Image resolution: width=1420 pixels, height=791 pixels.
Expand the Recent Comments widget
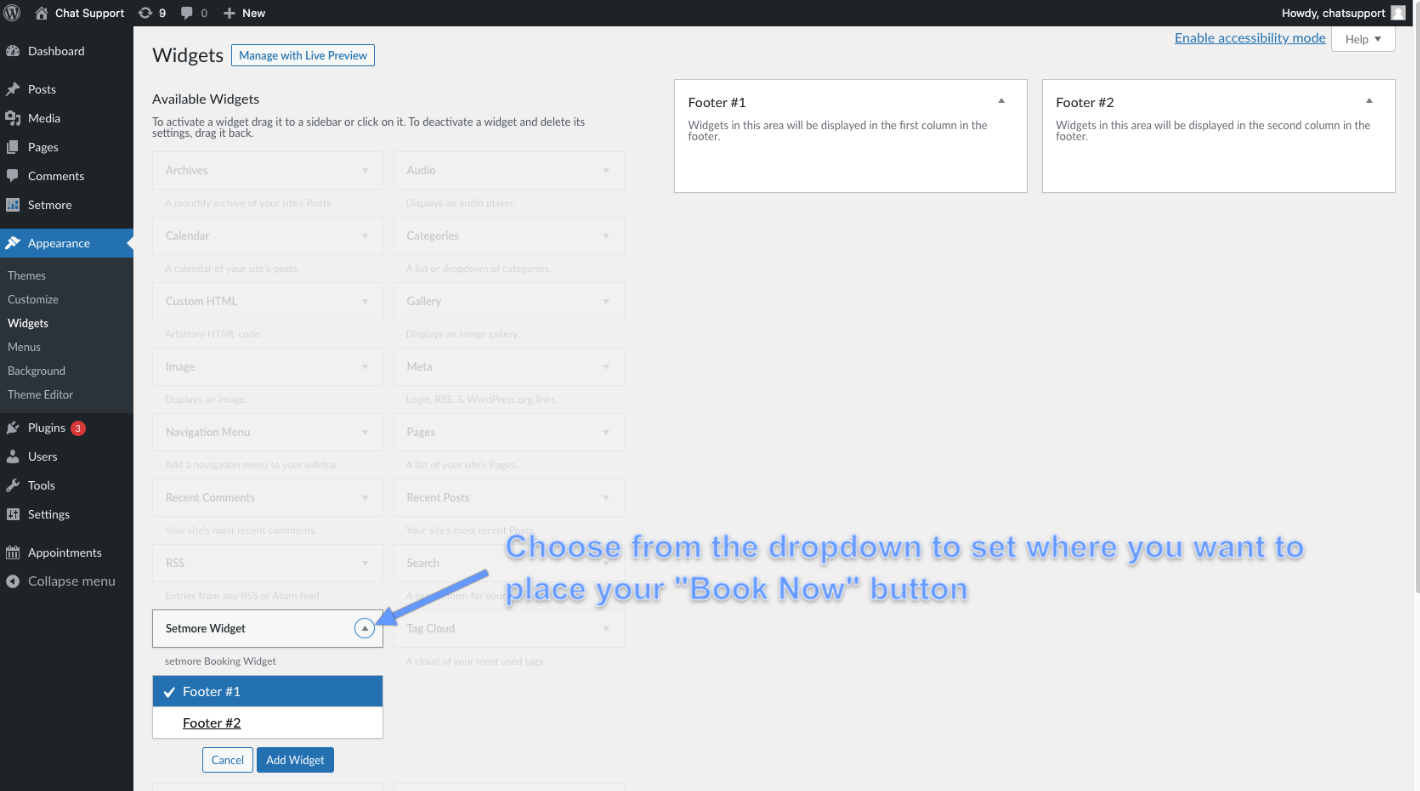tap(365, 498)
